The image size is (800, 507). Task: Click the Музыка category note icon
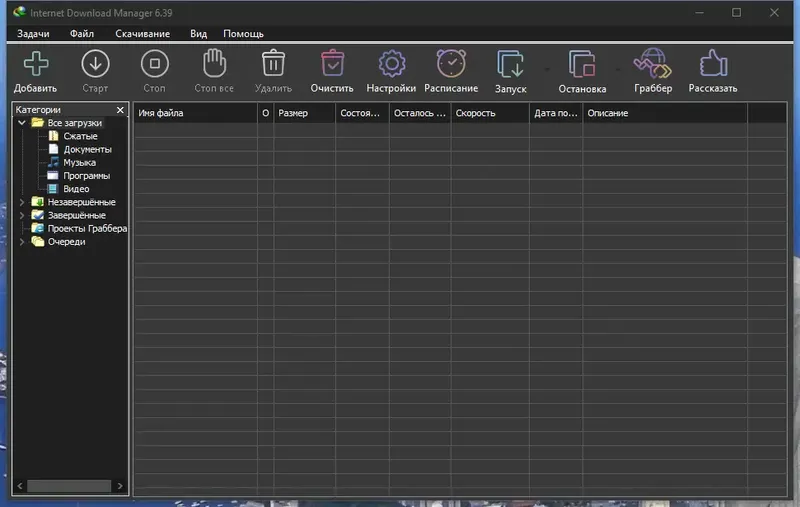pos(53,162)
